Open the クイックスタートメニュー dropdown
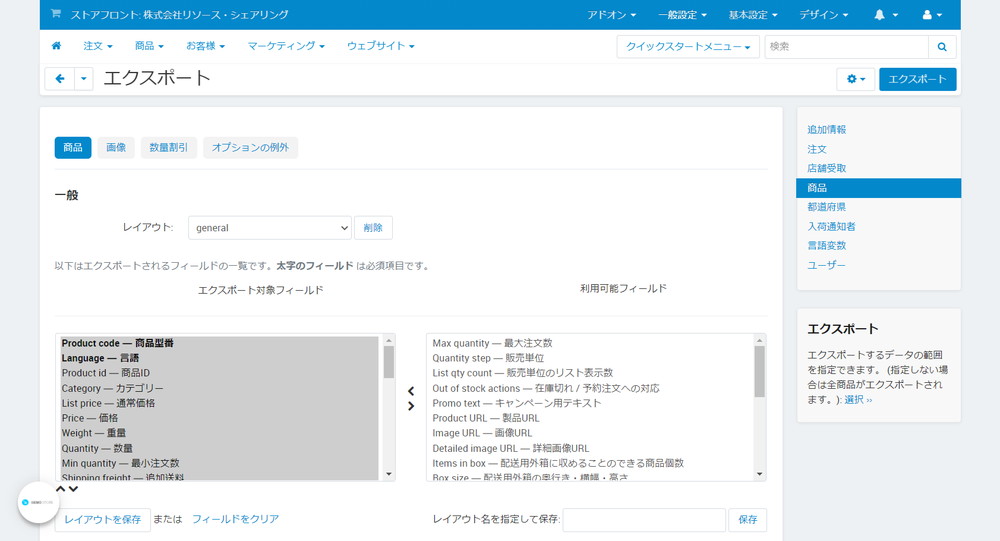Screen dimensions: 1000x541 (x=688, y=47)
